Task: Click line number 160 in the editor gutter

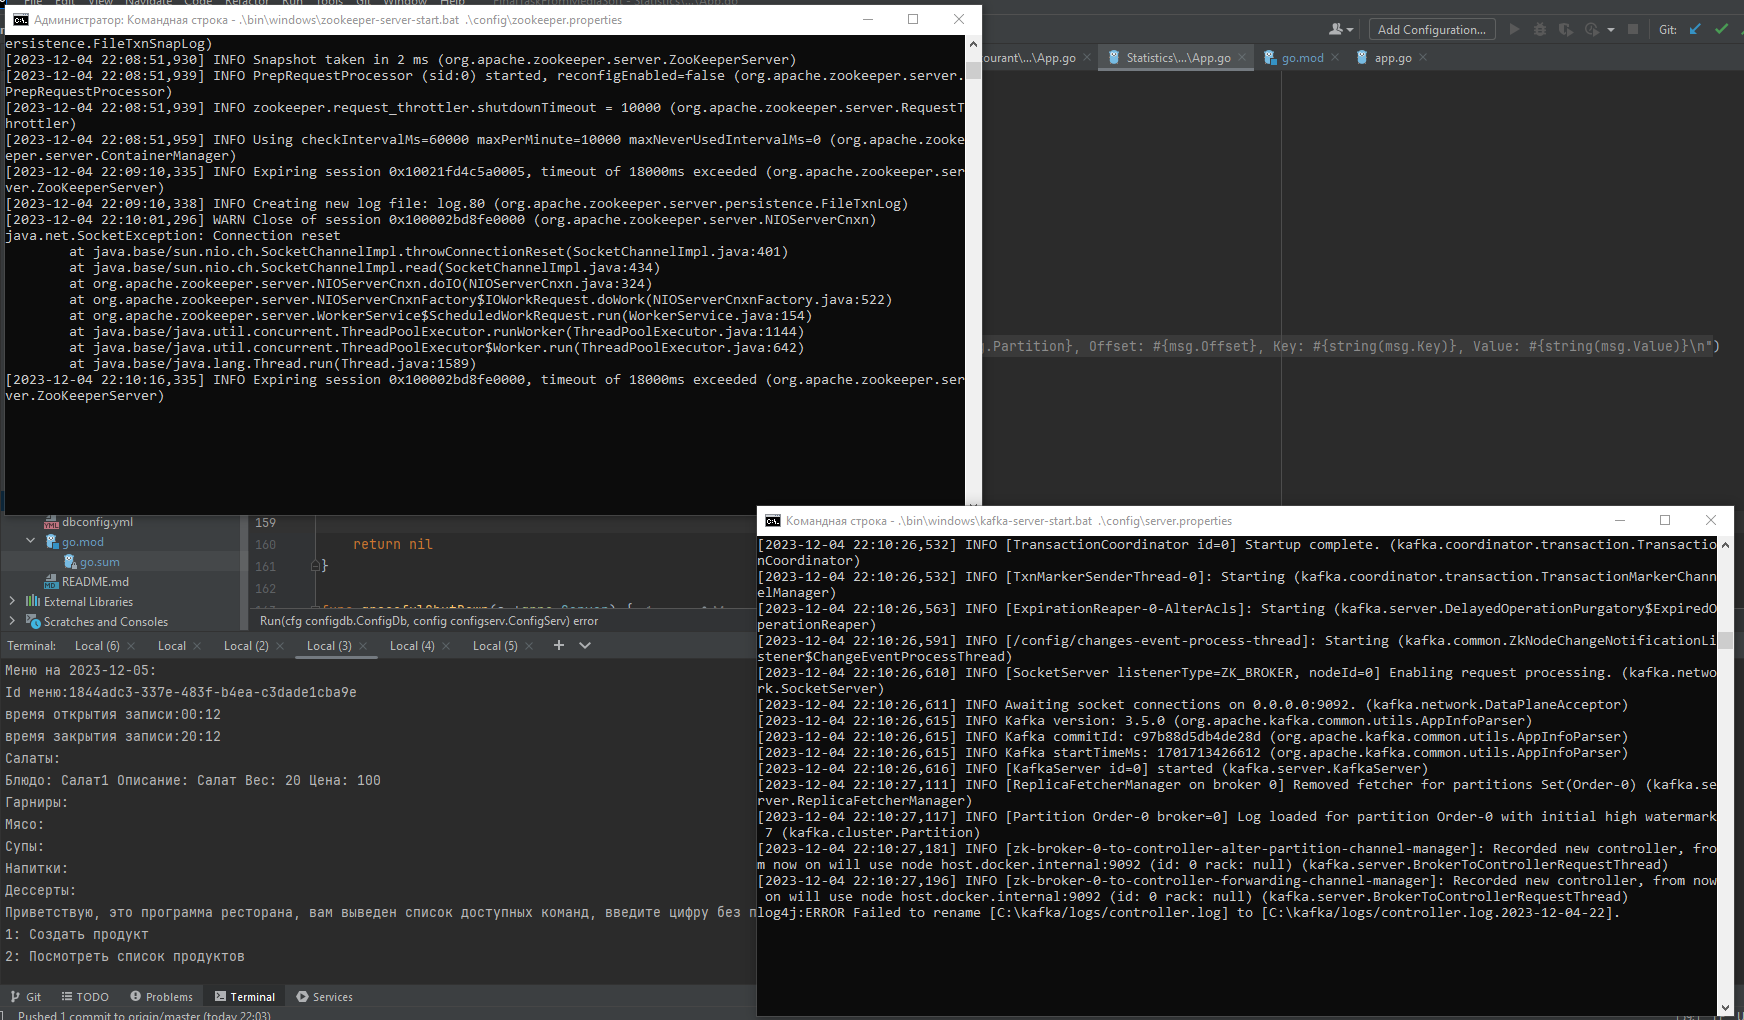Action: pyautogui.click(x=265, y=544)
